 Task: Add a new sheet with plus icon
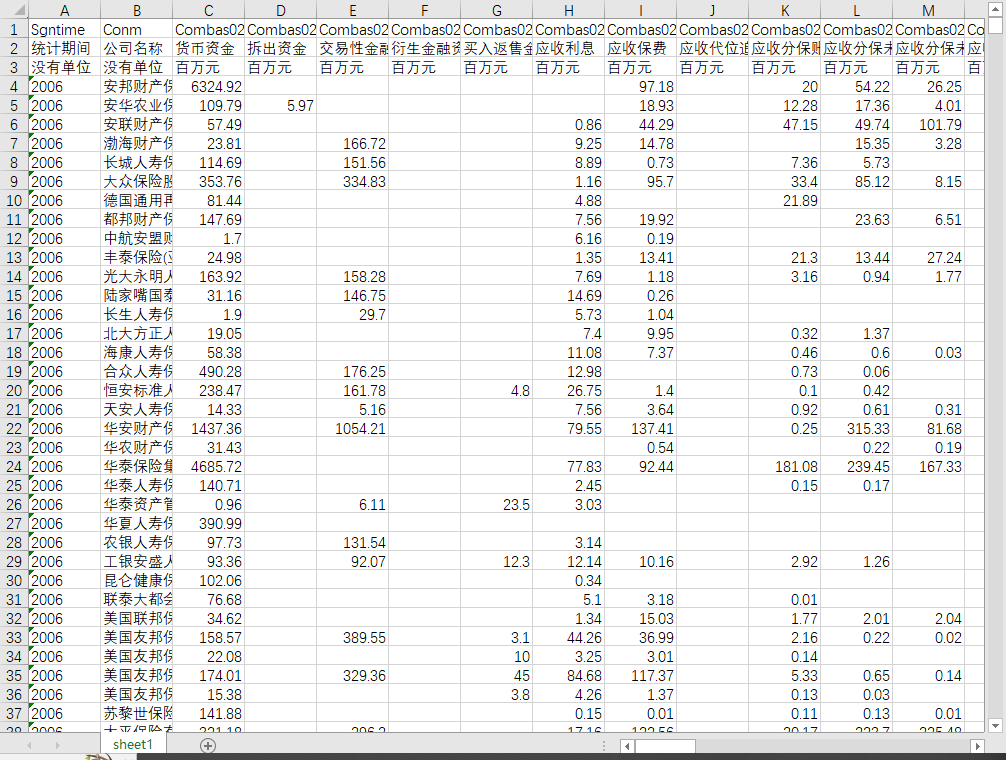pyautogui.click(x=208, y=745)
